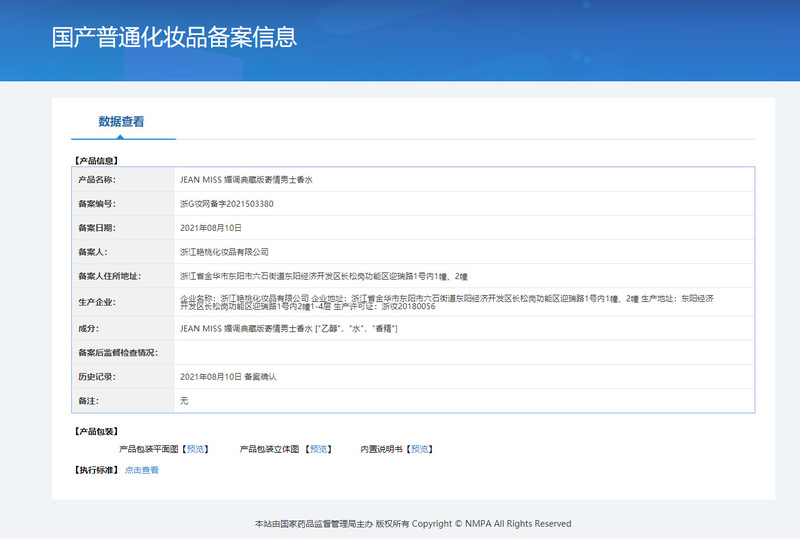Click the 备案人 company name value
The width and height of the screenshot is (800, 540).
click(224, 252)
